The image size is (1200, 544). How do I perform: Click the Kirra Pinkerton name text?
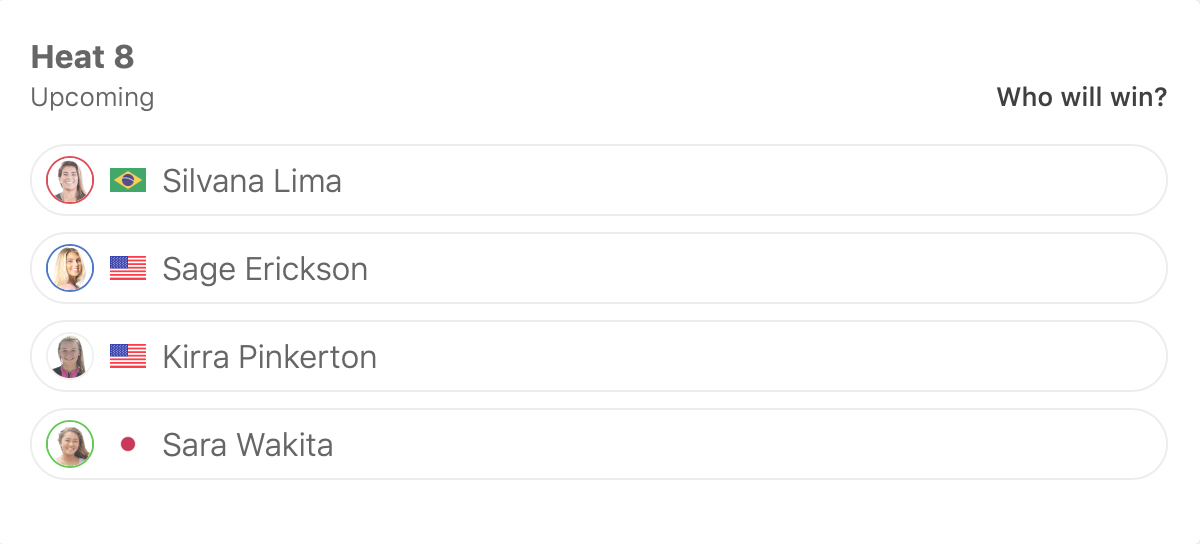[269, 357]
